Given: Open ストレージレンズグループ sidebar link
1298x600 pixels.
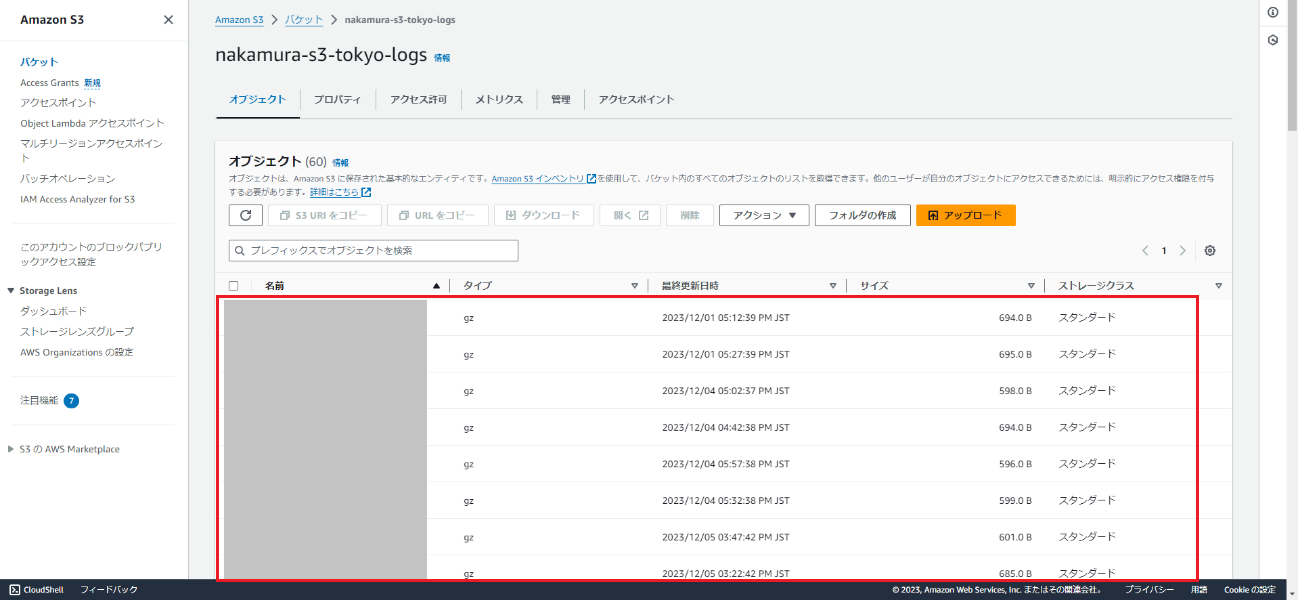Looking at the screenshot, I should point(77,331).
